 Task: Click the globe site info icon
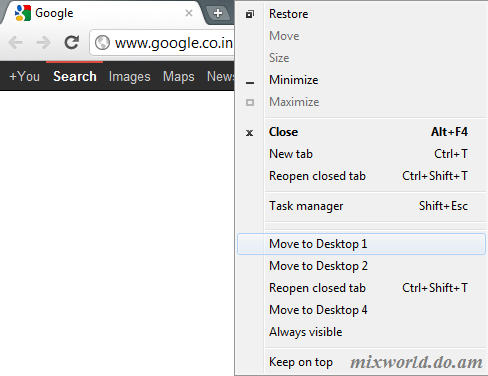click(x=102, y=43)
